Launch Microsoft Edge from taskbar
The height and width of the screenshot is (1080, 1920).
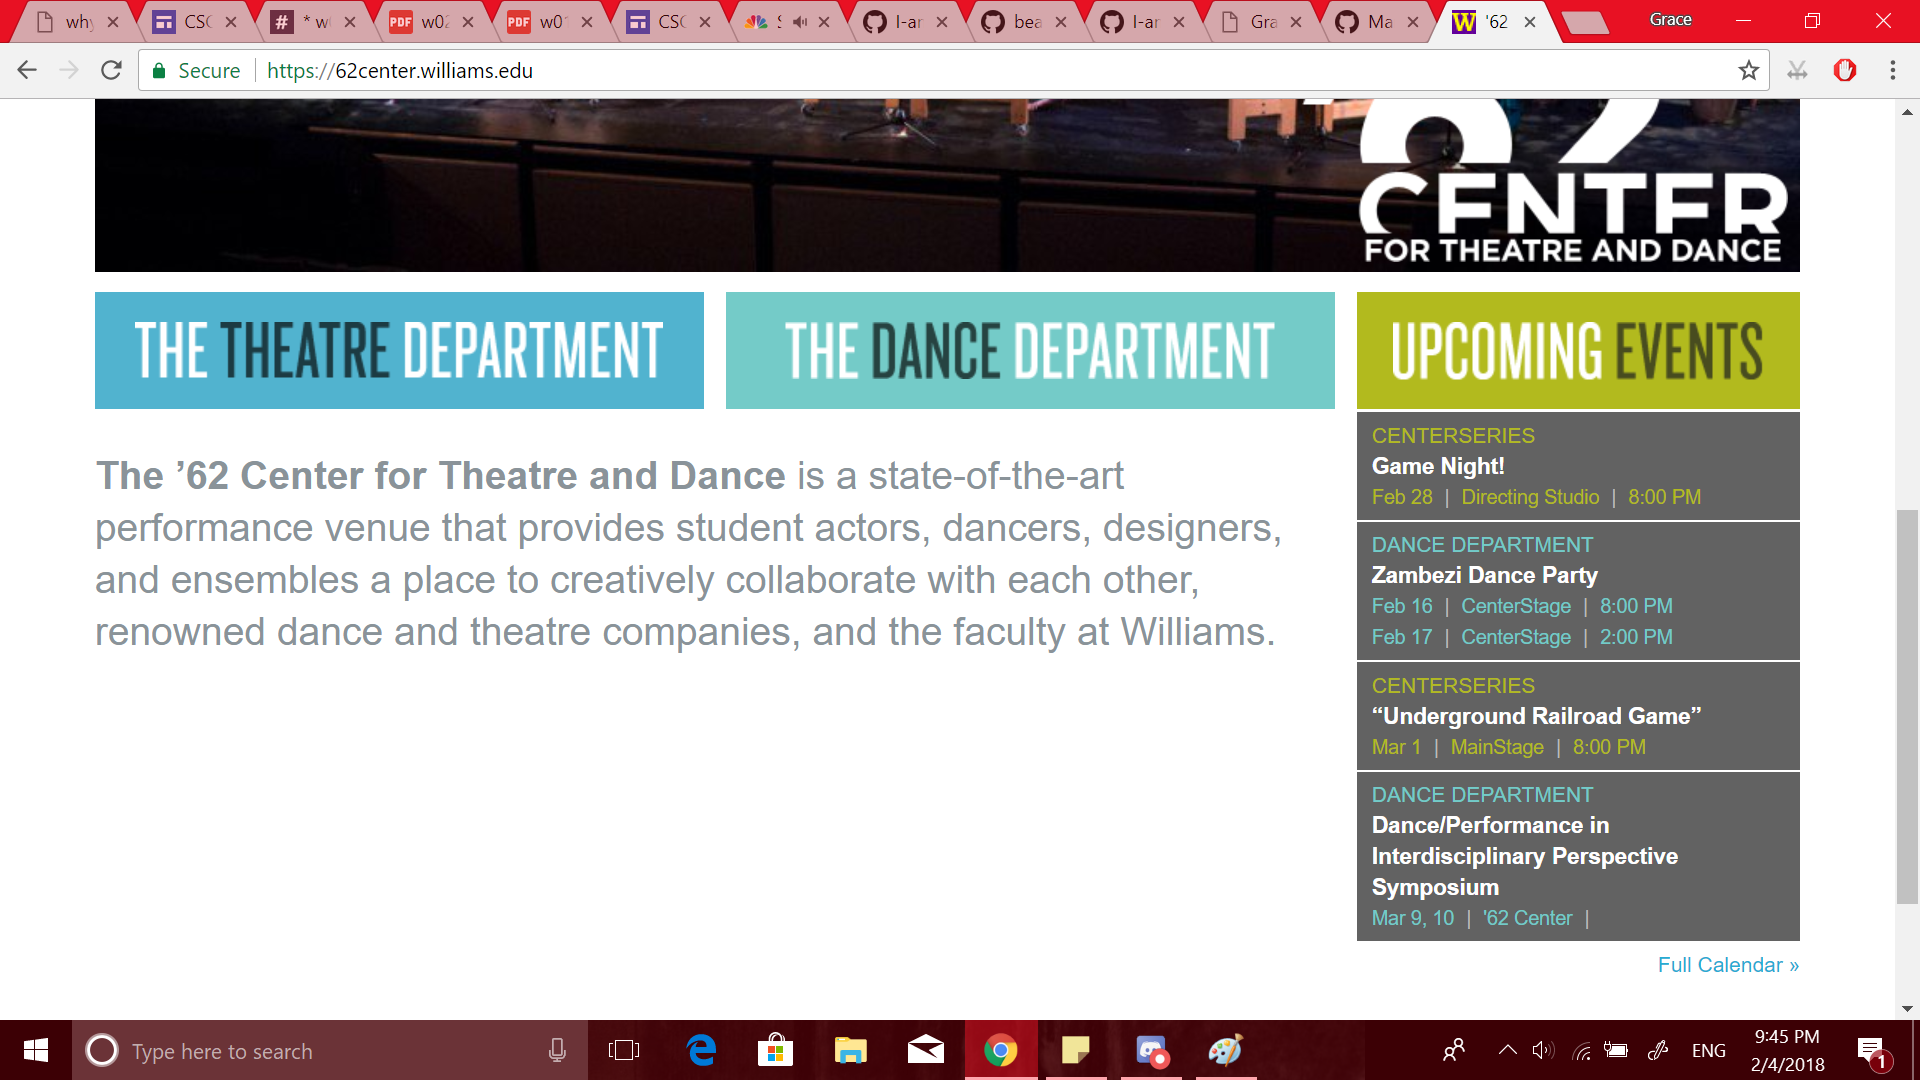pyautogui.click(x=702, y=1050)
